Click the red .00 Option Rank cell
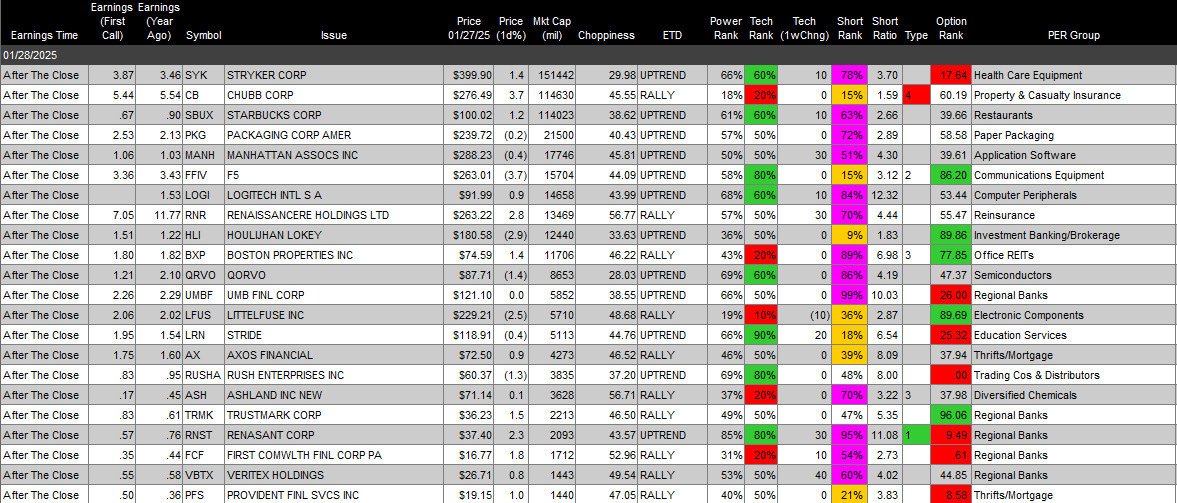Viewport: 1177px width, 503px height. pyautogui.click(x=951, y=375)
